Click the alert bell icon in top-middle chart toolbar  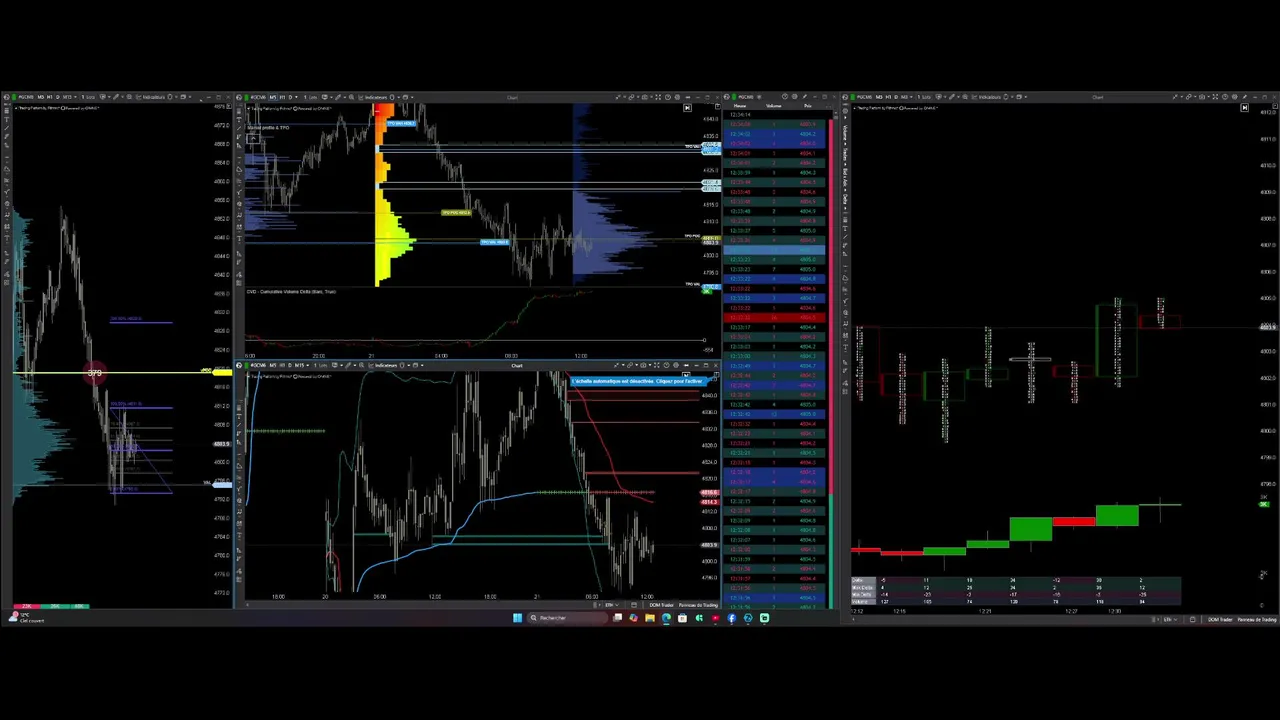[x=392, y=97]
